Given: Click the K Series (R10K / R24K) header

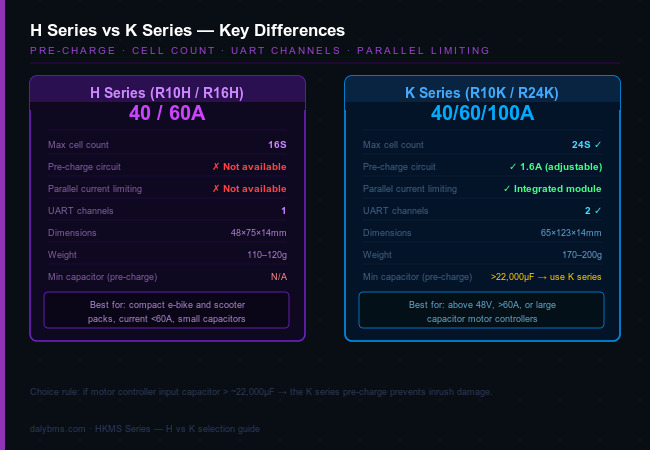Looking at the screenshot, I should tap(482, 93).
